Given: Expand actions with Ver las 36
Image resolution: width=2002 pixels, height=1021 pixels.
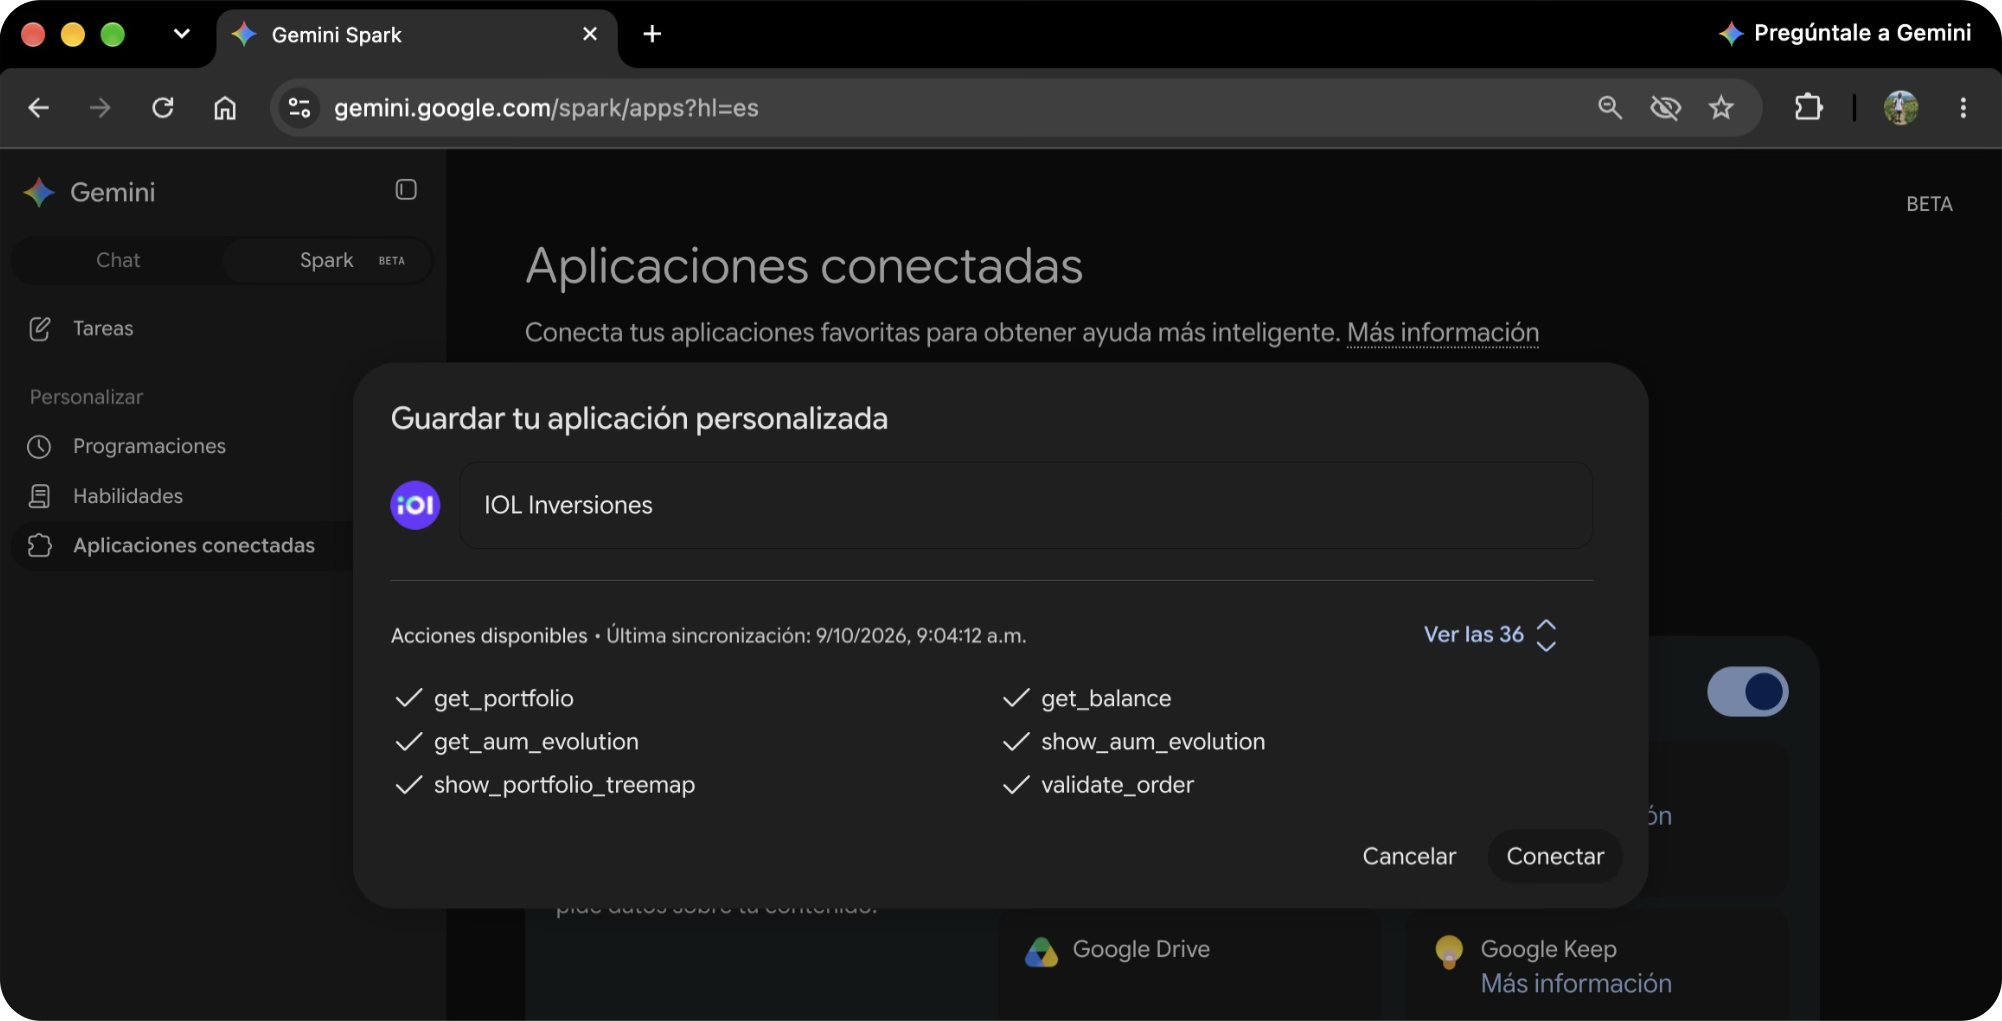Looking at the screenshot, I should tap(1490, 634).
